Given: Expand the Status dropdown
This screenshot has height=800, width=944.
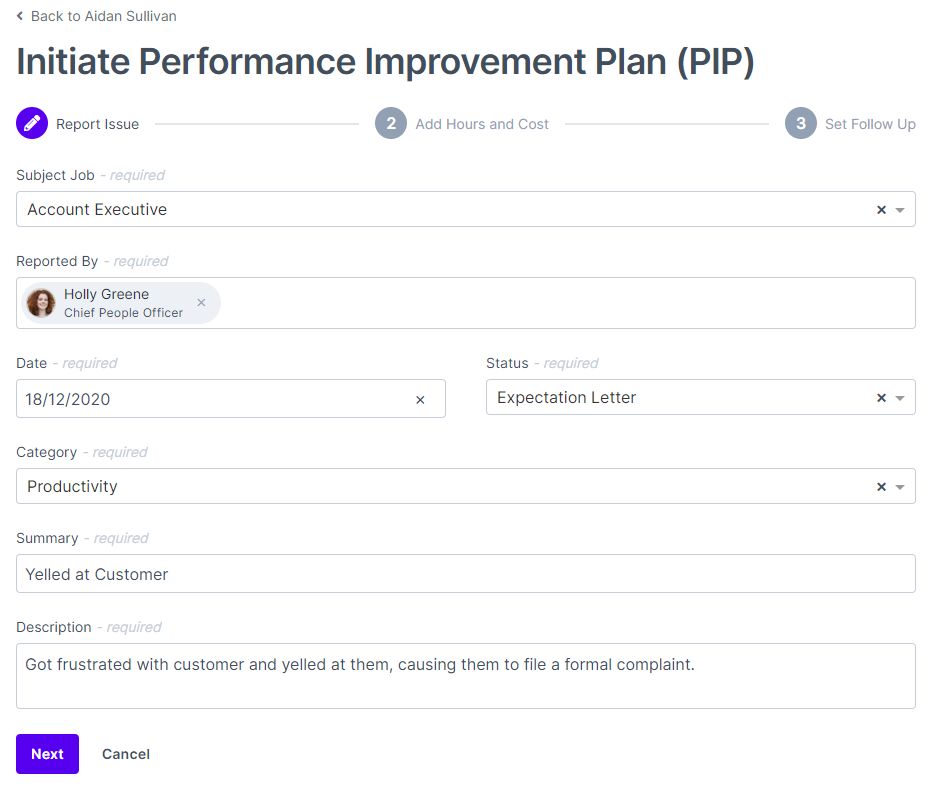Looking at the screenshot, I should (x=901, y=397).
